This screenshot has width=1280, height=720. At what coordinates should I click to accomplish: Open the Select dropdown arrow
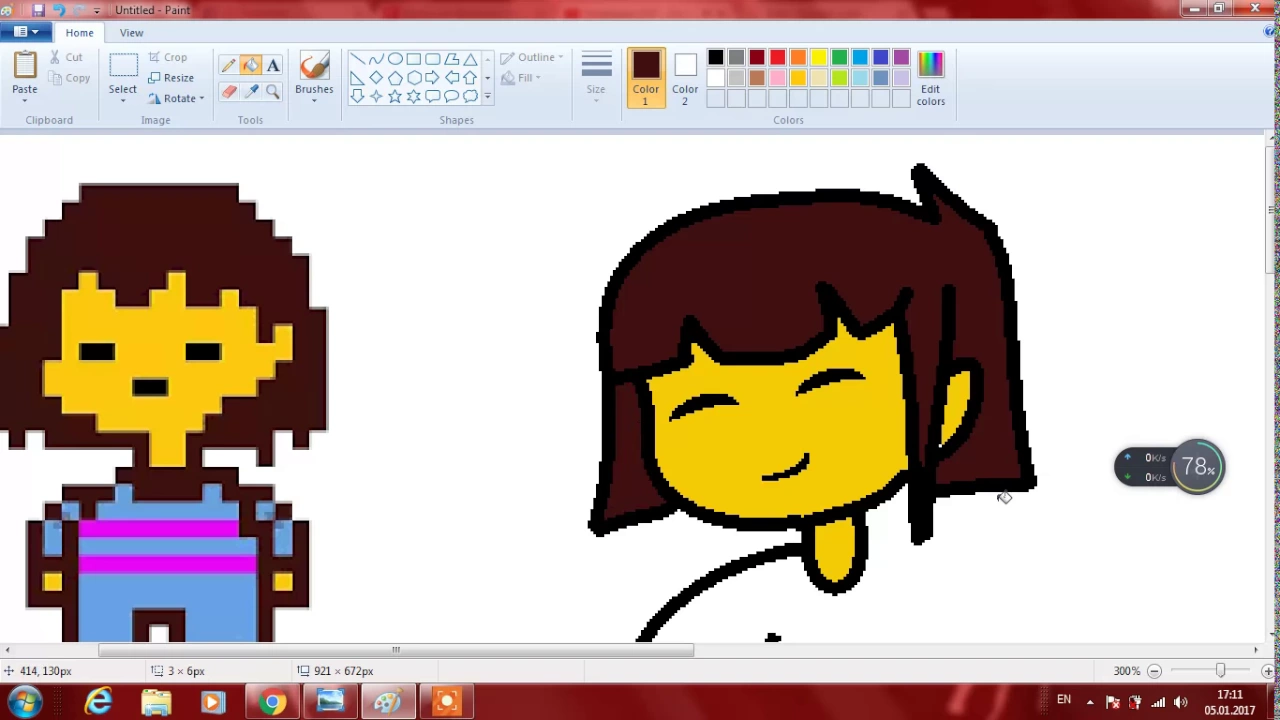point(123,101)
